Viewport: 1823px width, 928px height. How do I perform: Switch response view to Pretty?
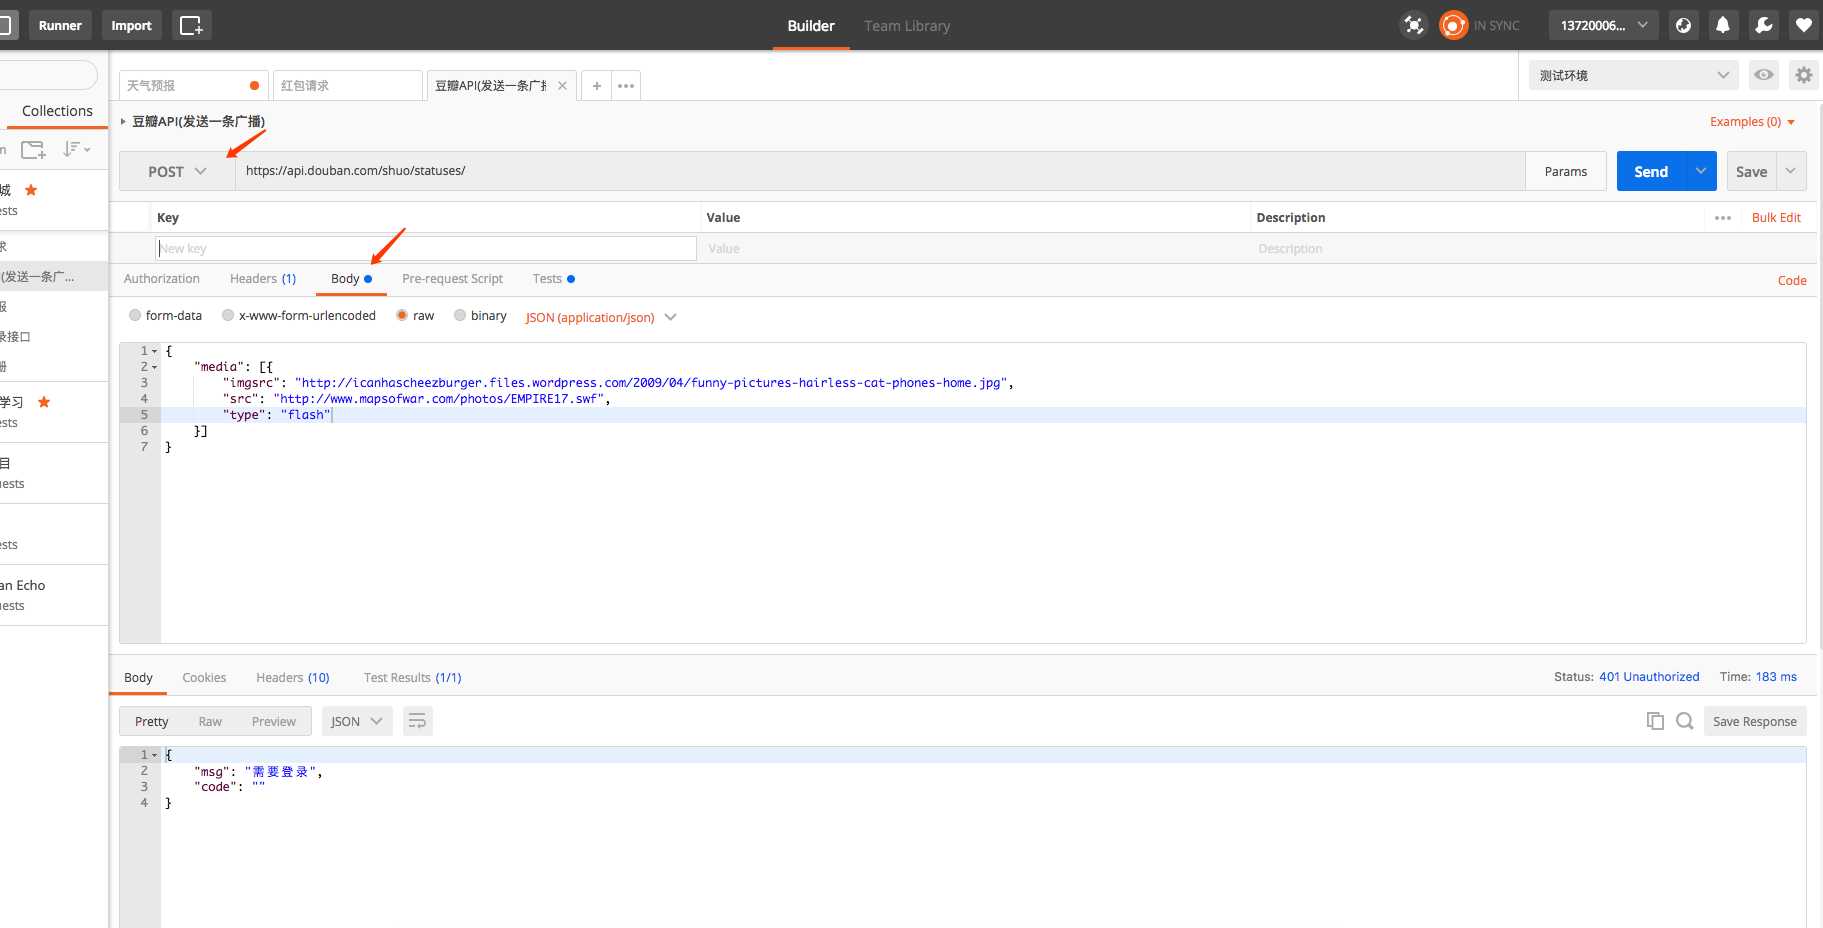(152, 721)
